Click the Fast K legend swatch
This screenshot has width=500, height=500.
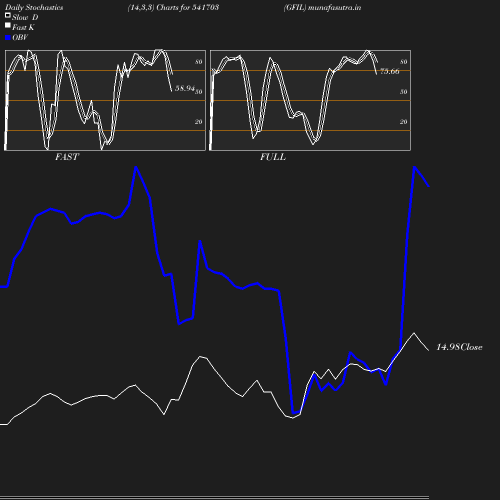coord(8,25)
